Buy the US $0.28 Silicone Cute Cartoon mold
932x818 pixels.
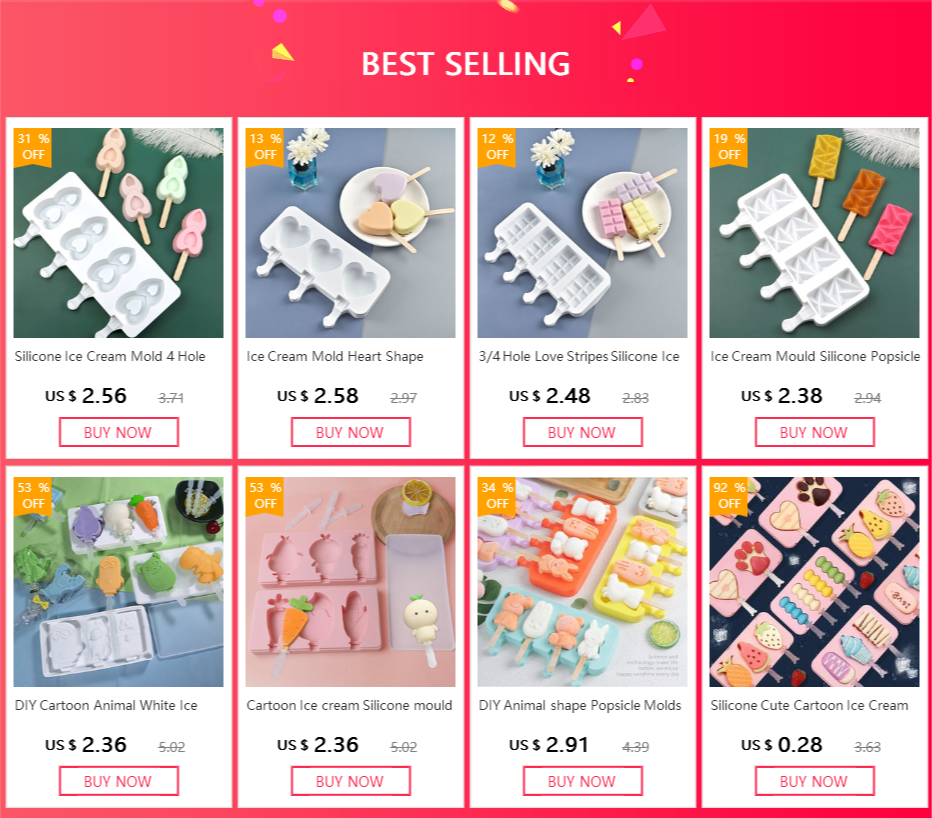[x=814, y=781]
